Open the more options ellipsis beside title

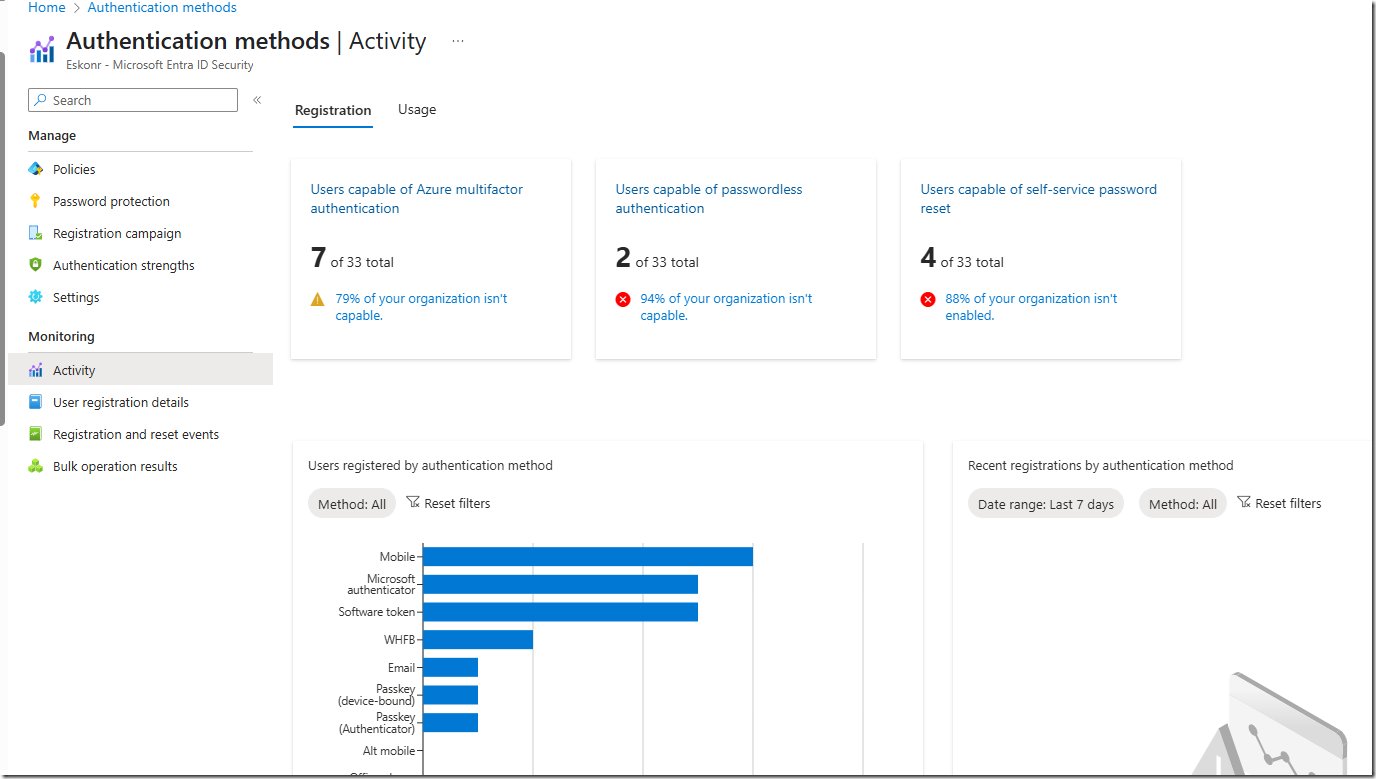458,42
